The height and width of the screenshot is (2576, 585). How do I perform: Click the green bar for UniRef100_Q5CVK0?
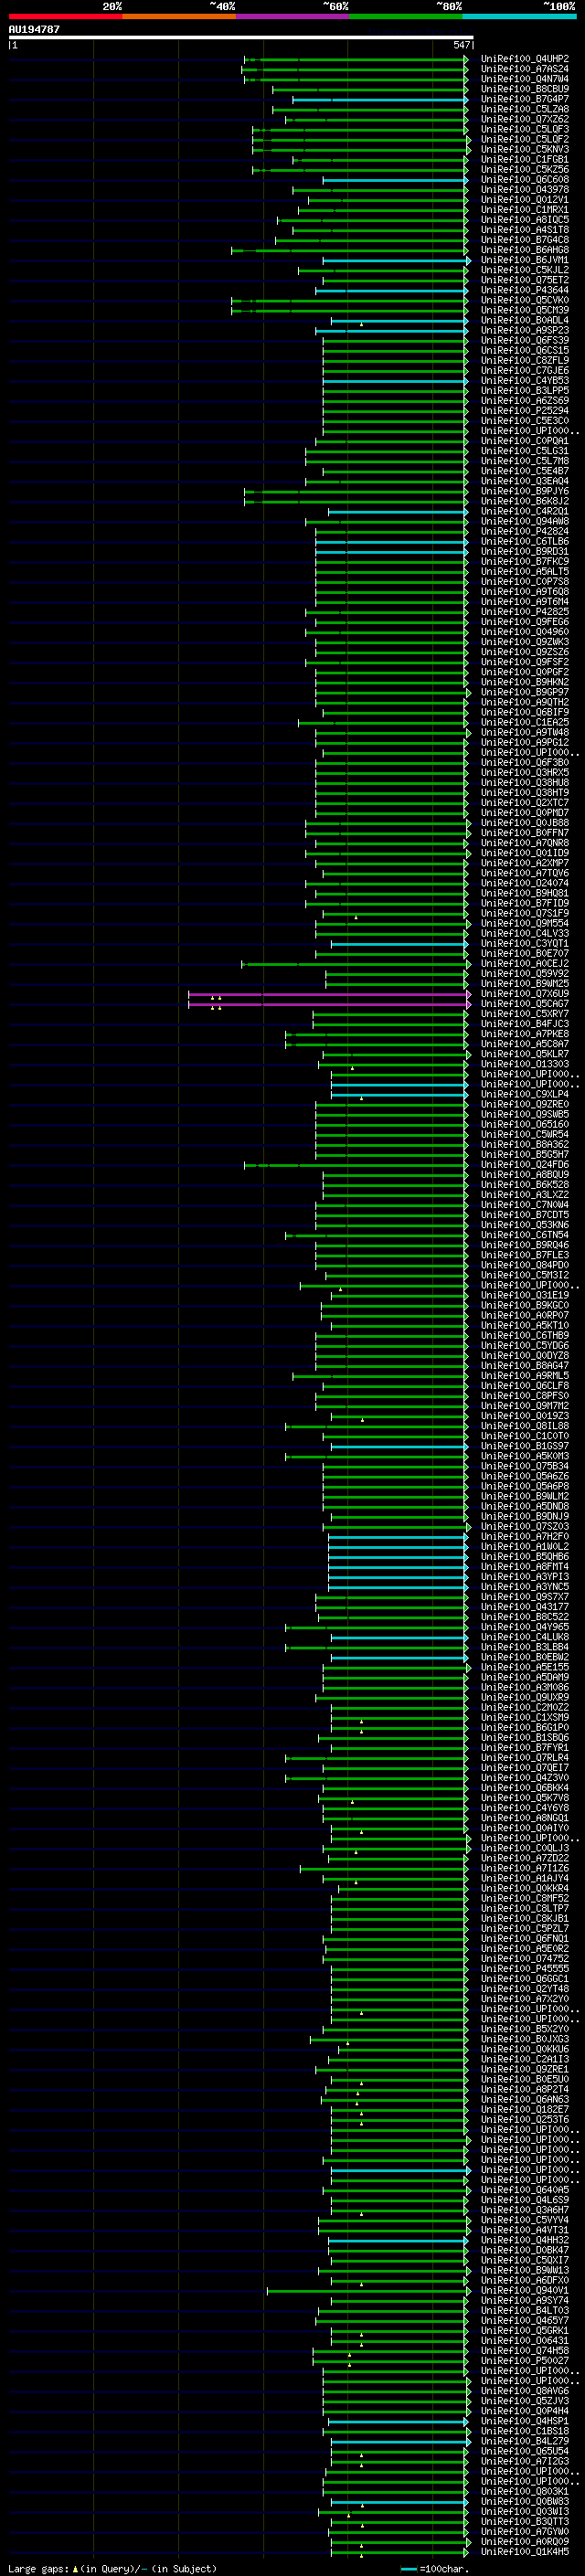click(x=349, y=301)
